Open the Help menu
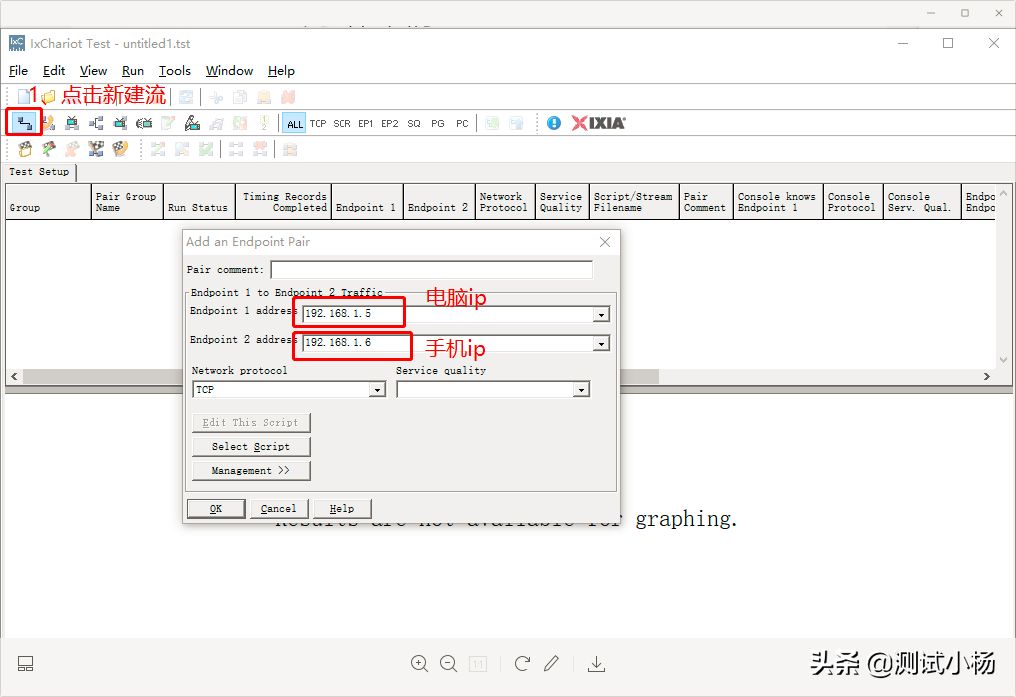This screenshot has width=1016, height=697. (x=281, y=71)
